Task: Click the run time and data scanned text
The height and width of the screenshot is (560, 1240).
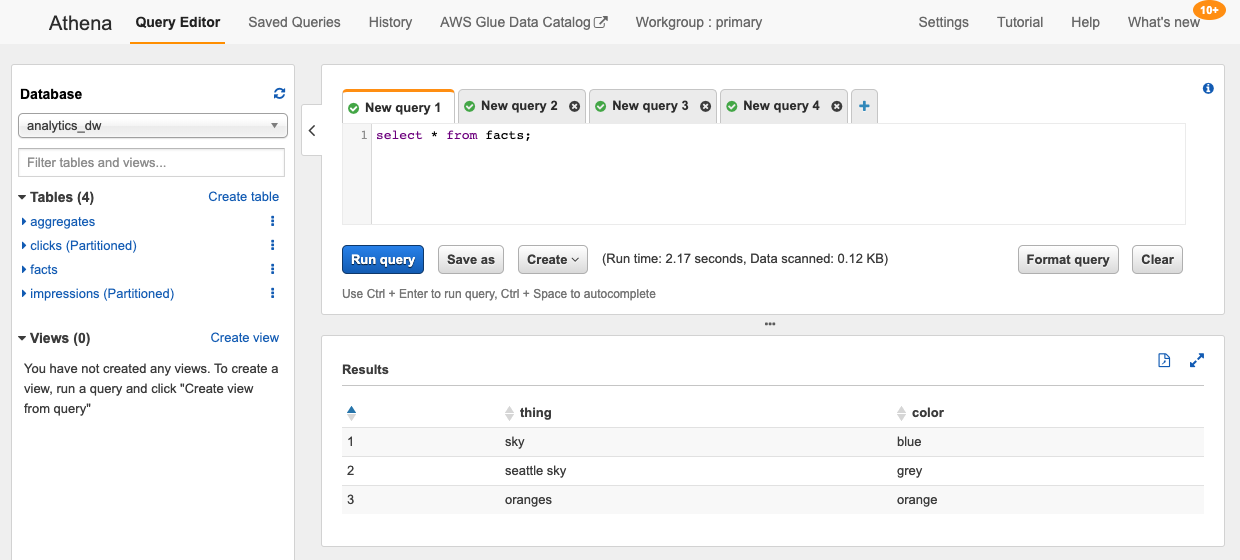Action: tap(745, 259)
